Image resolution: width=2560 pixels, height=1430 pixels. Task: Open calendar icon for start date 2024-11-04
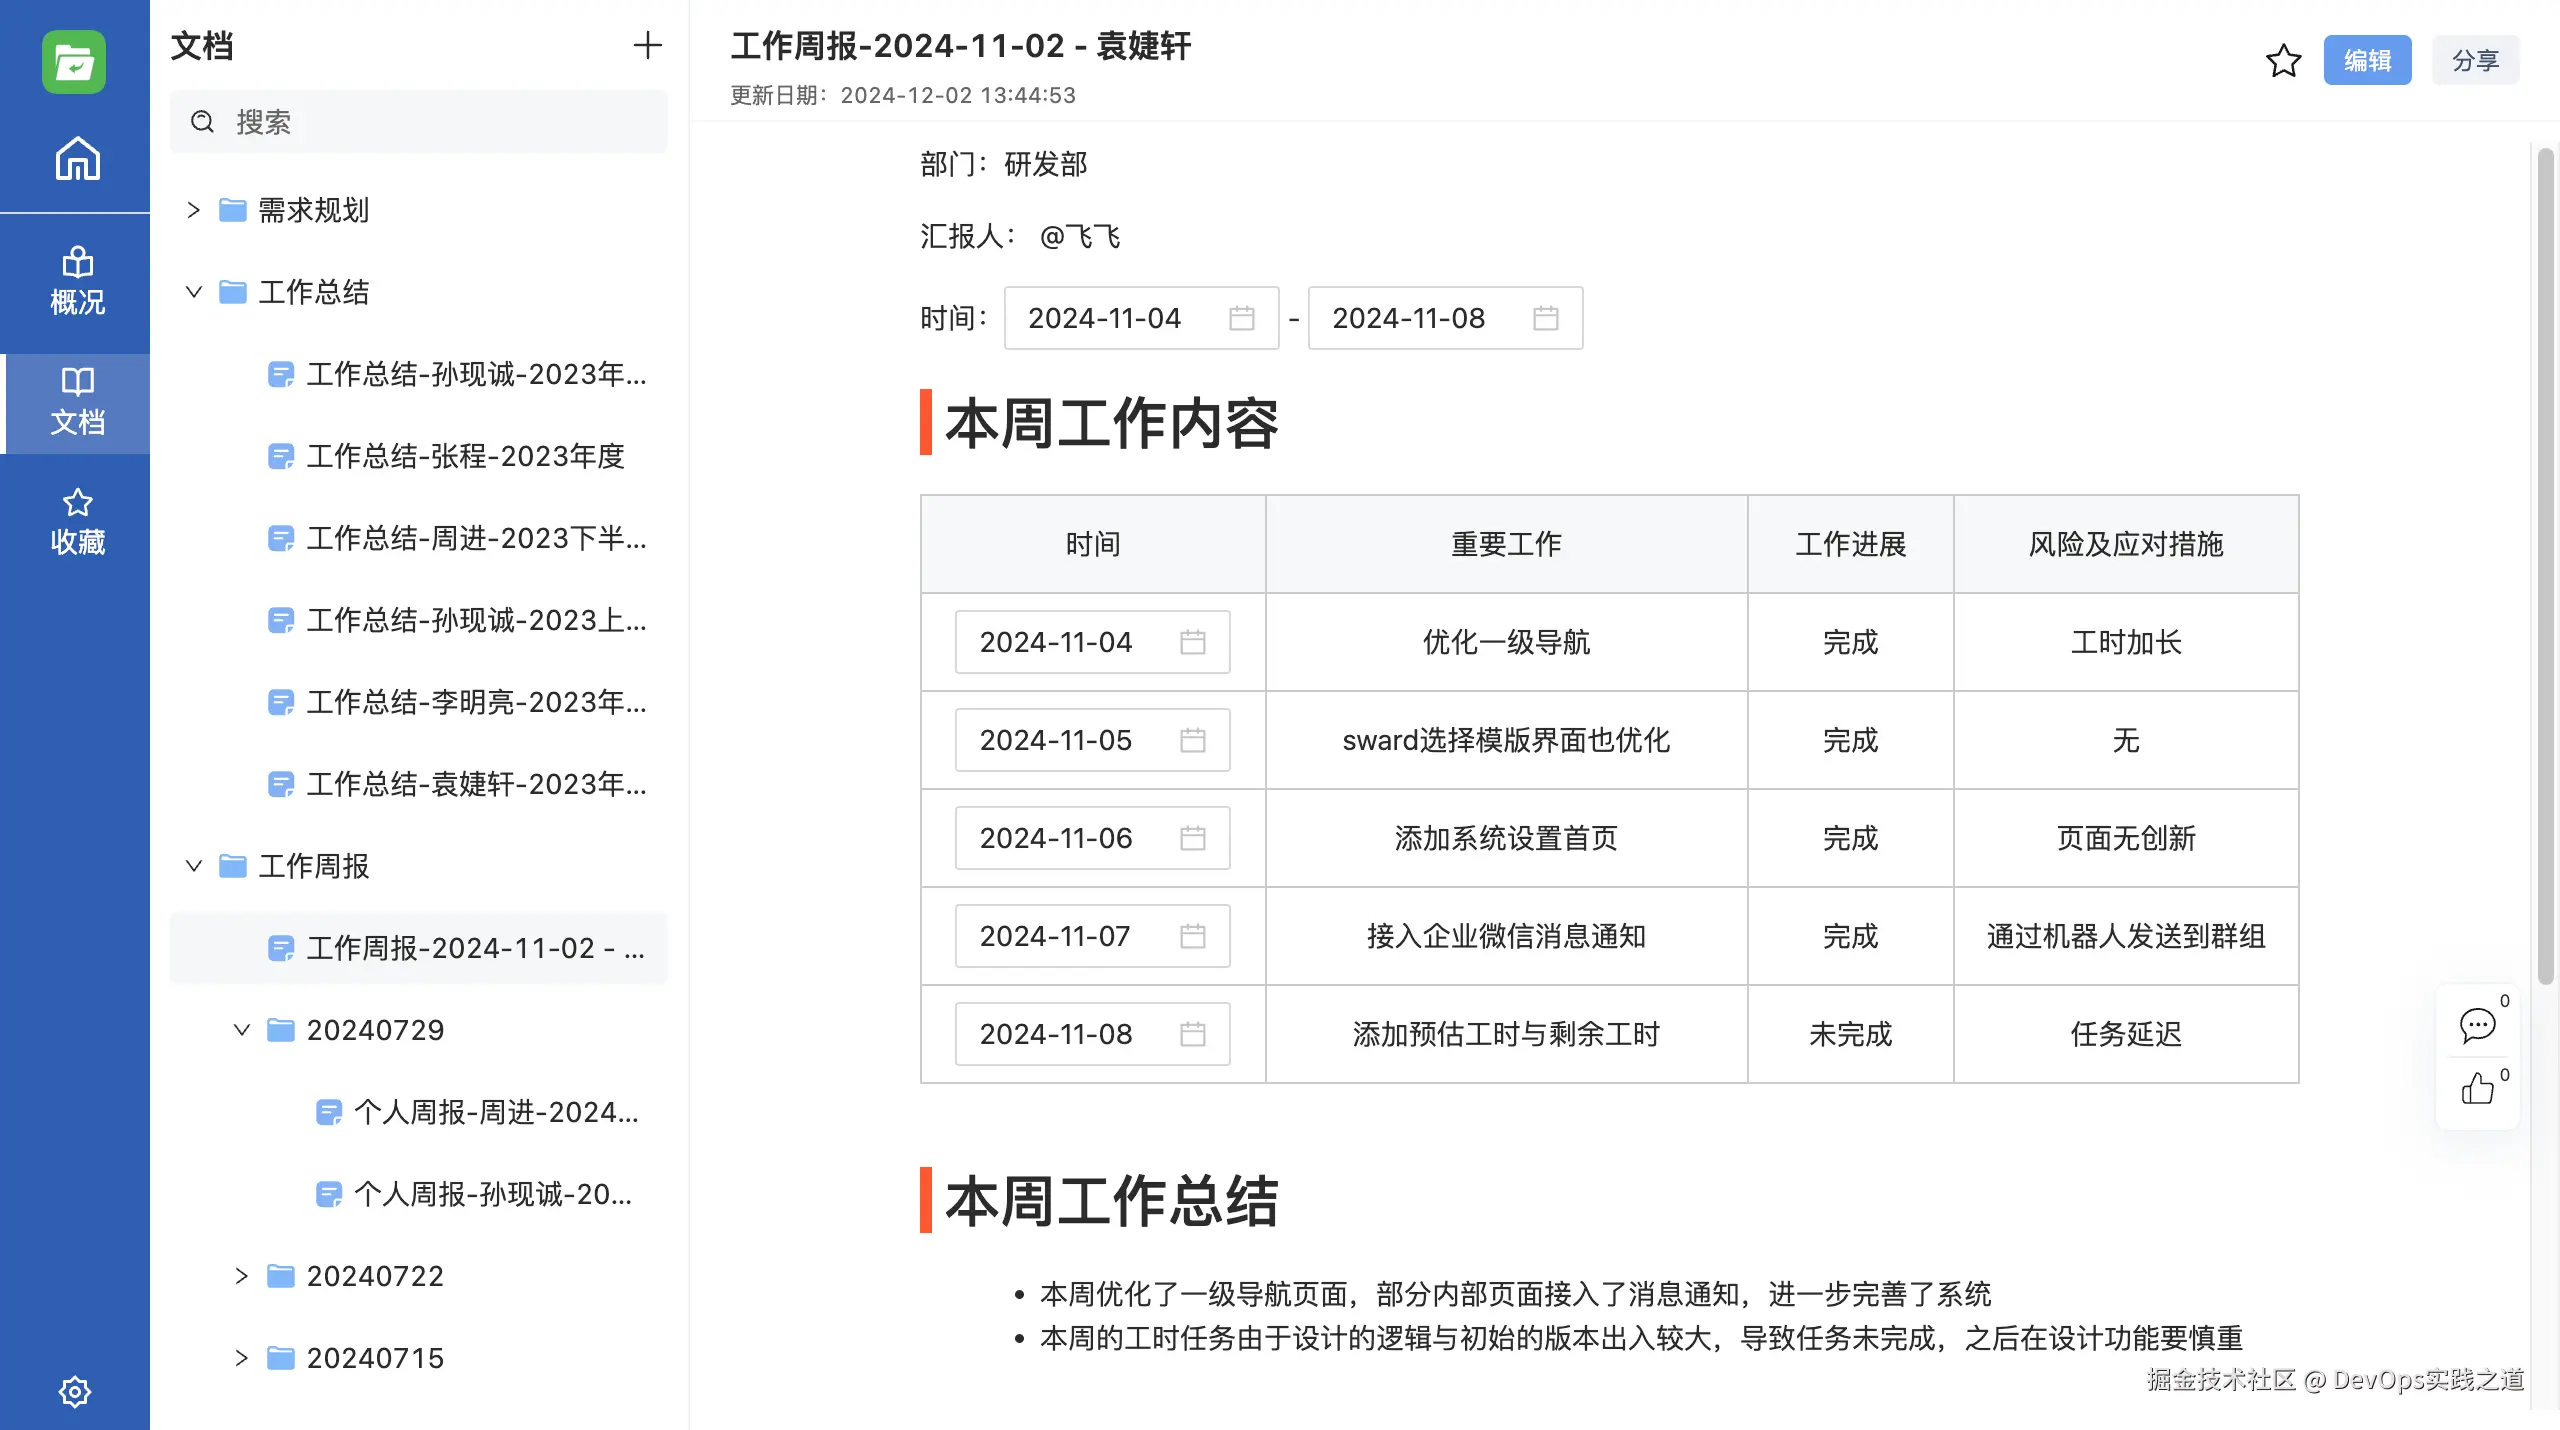1241,318
